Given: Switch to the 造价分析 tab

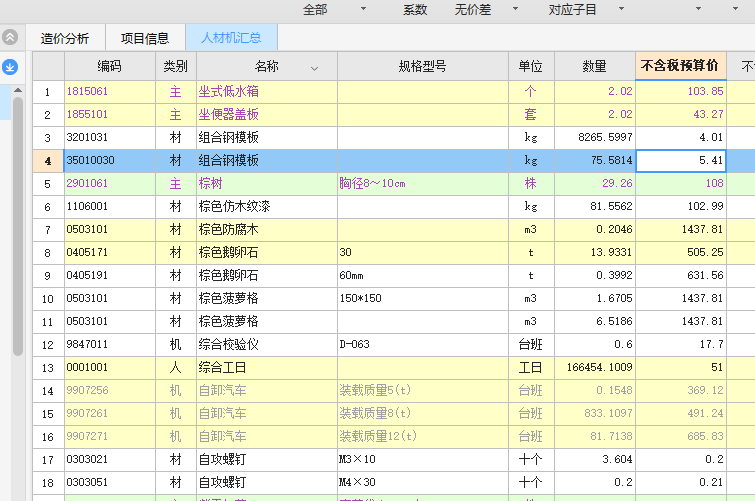Looking at the screenshot, I should click(65, 38).
